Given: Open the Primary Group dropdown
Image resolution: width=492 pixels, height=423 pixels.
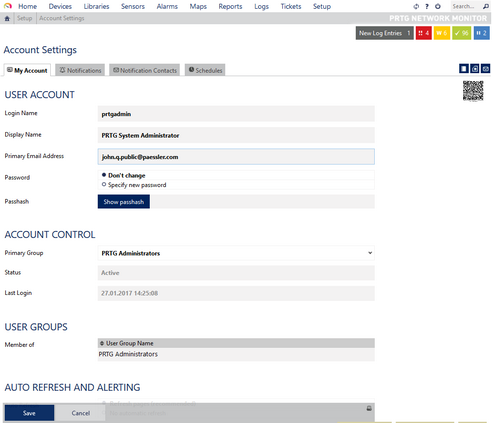Looking at the screenshot, I should (x=236, y=253).
